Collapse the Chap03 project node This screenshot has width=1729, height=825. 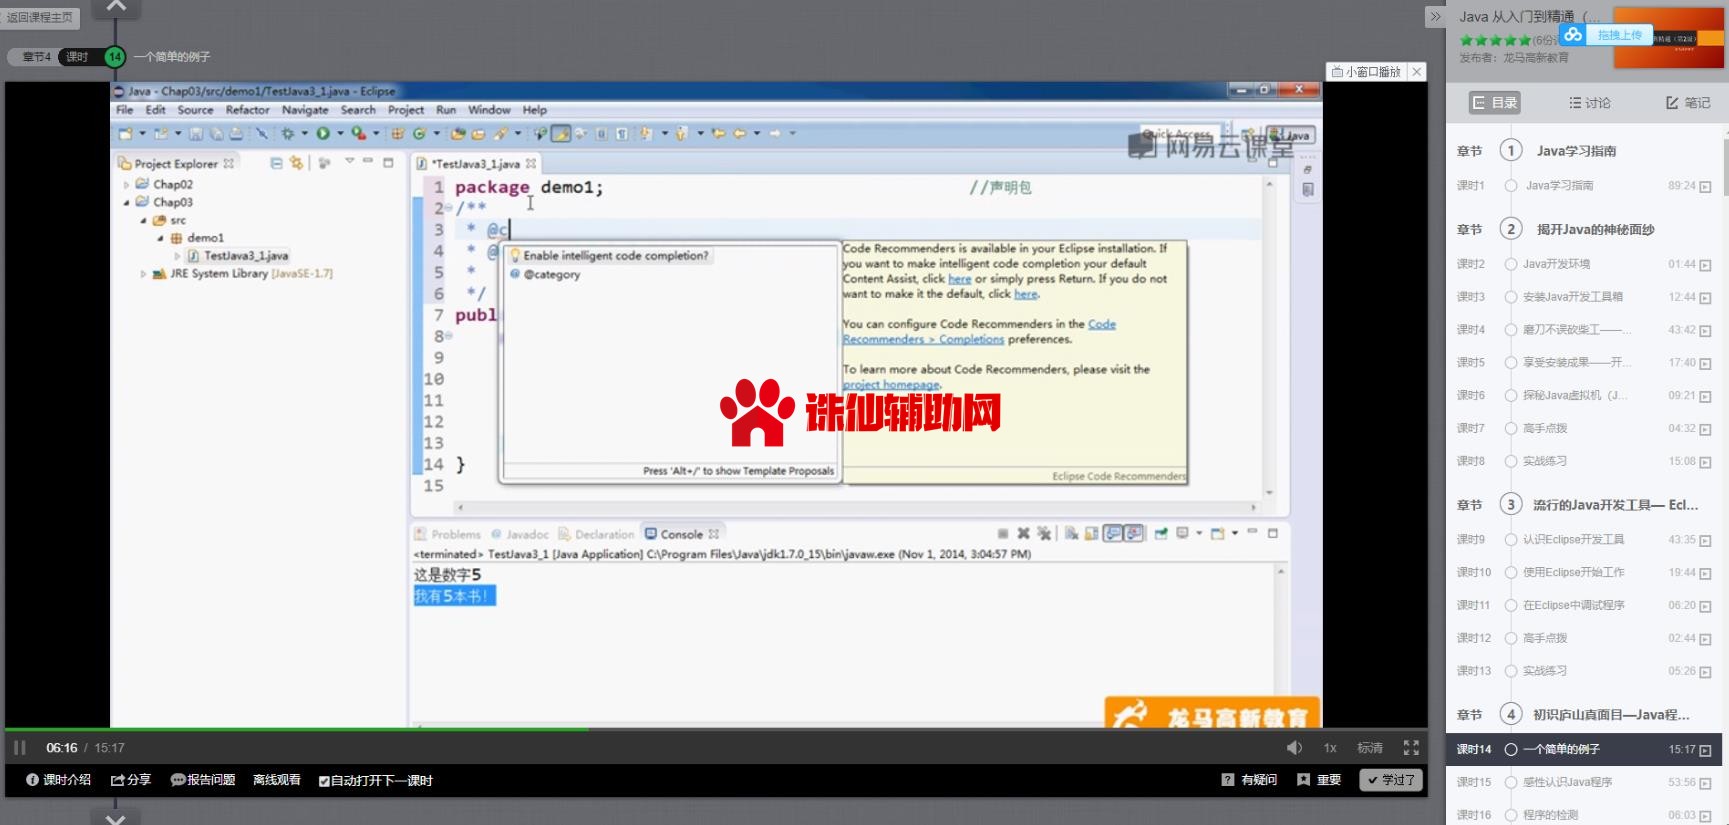pyautogui.click(x=126, y=202)
